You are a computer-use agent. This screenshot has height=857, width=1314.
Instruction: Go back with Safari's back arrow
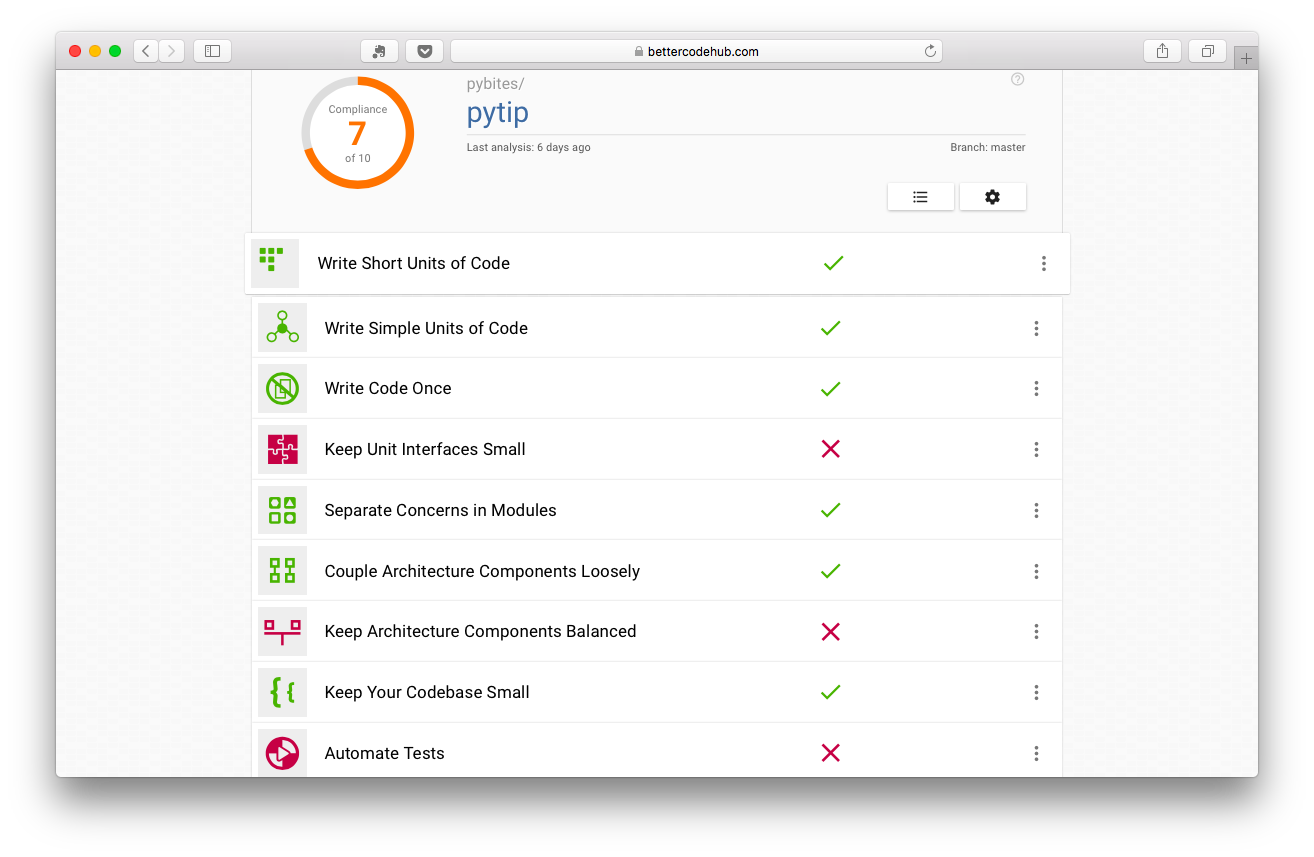pyautogui.click(x=146, y=51)
